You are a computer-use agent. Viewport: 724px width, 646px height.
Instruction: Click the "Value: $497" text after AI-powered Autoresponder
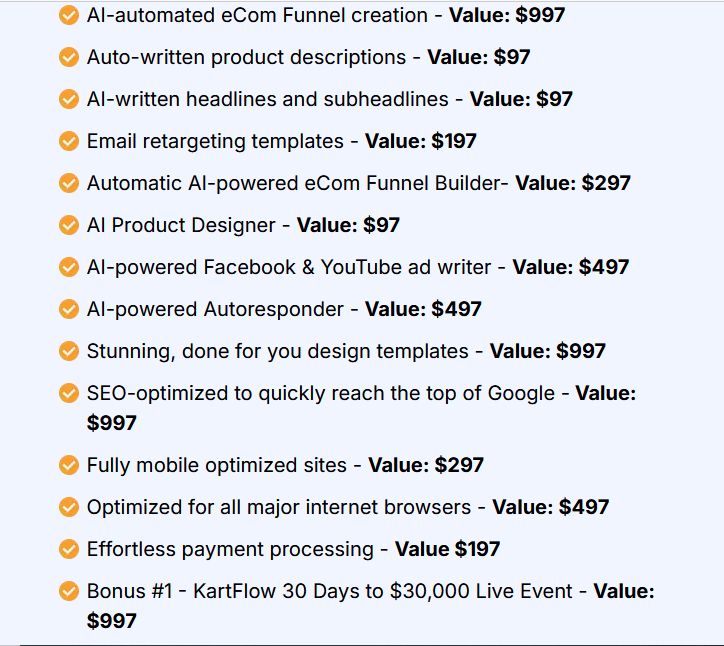pos(423,309)
